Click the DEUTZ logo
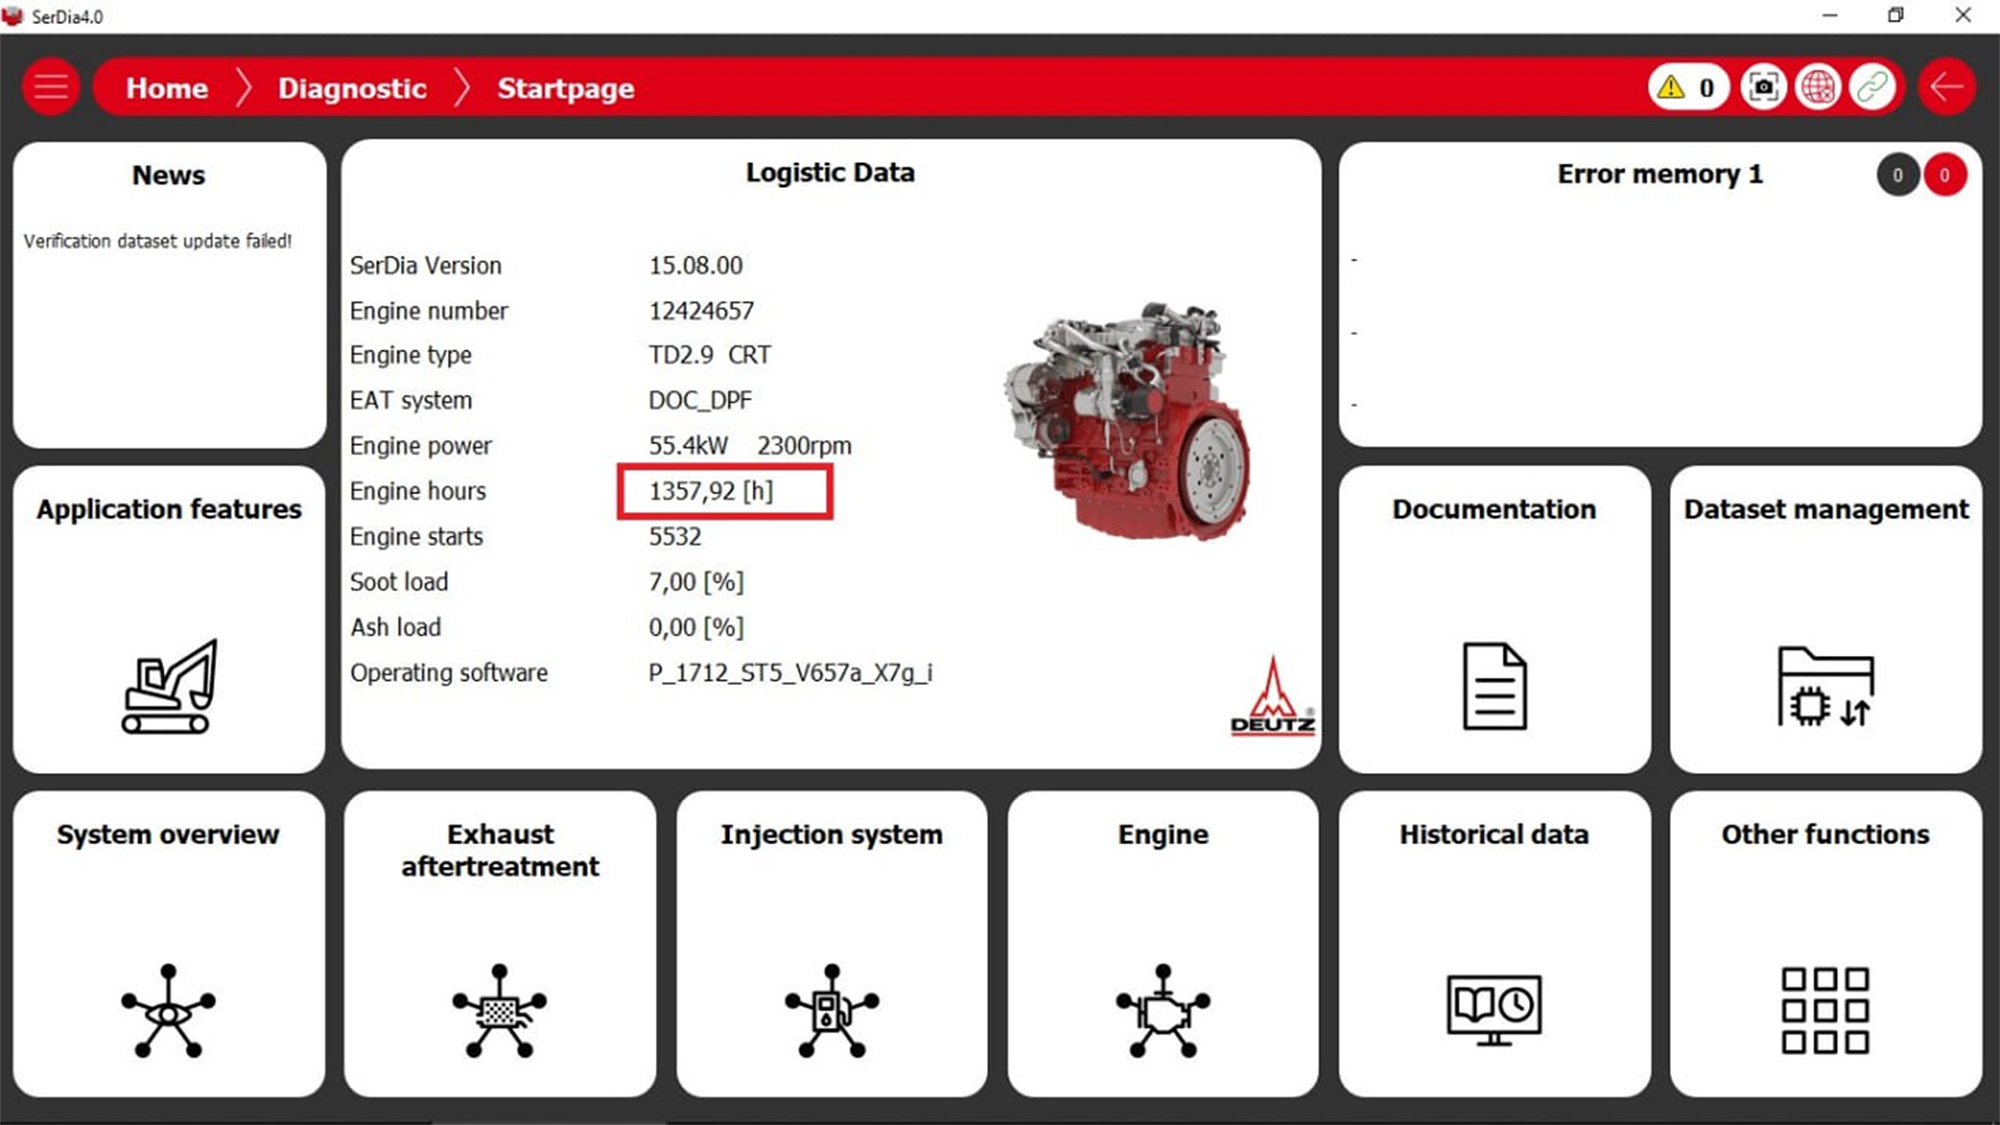 click(x=1272, y=697)
